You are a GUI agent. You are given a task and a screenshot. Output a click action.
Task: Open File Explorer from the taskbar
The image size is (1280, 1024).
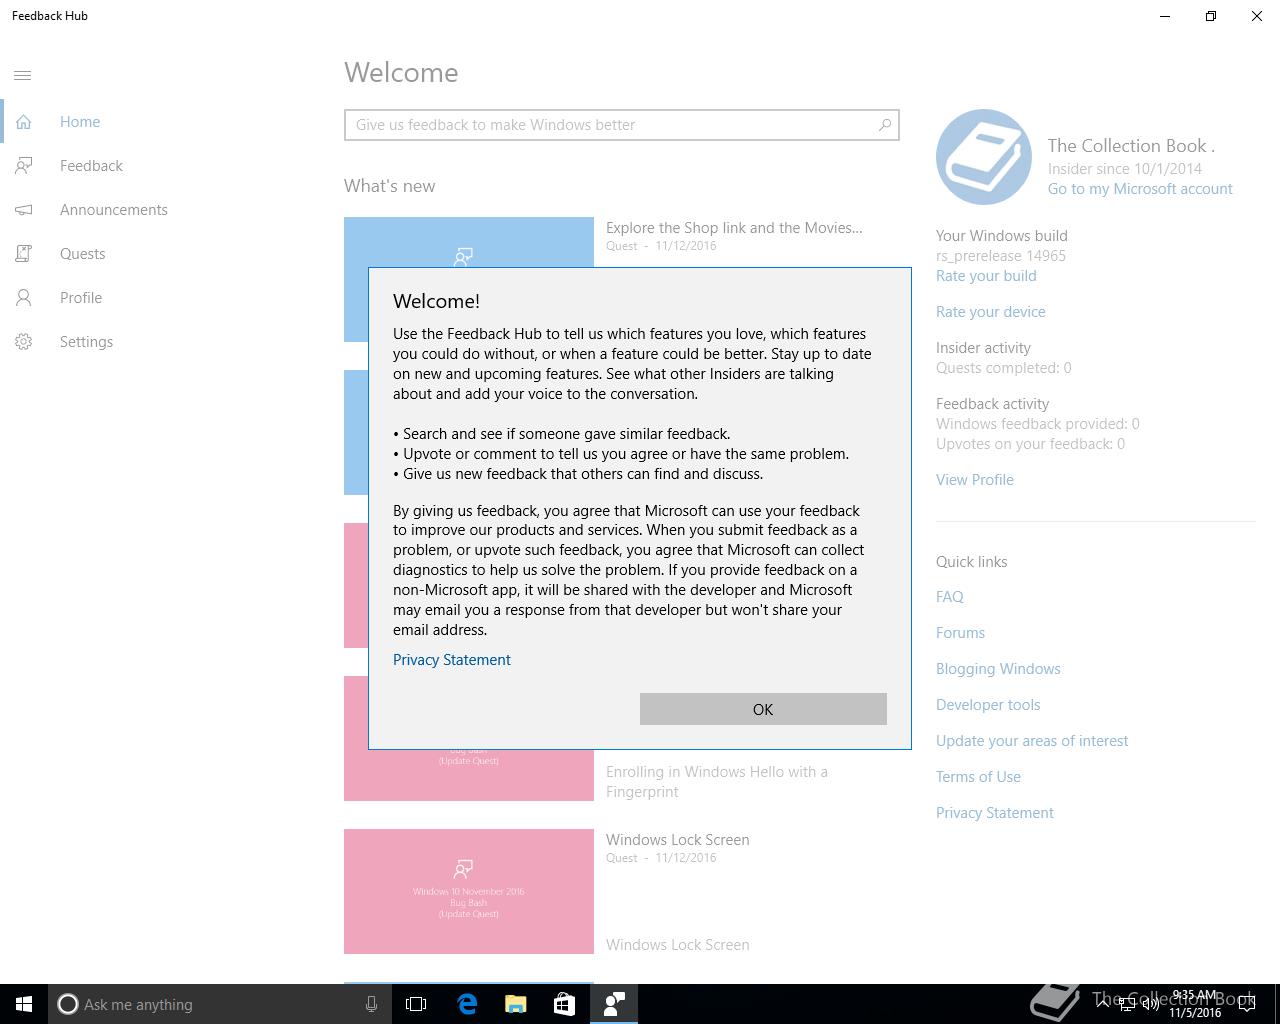[516, 1004]
